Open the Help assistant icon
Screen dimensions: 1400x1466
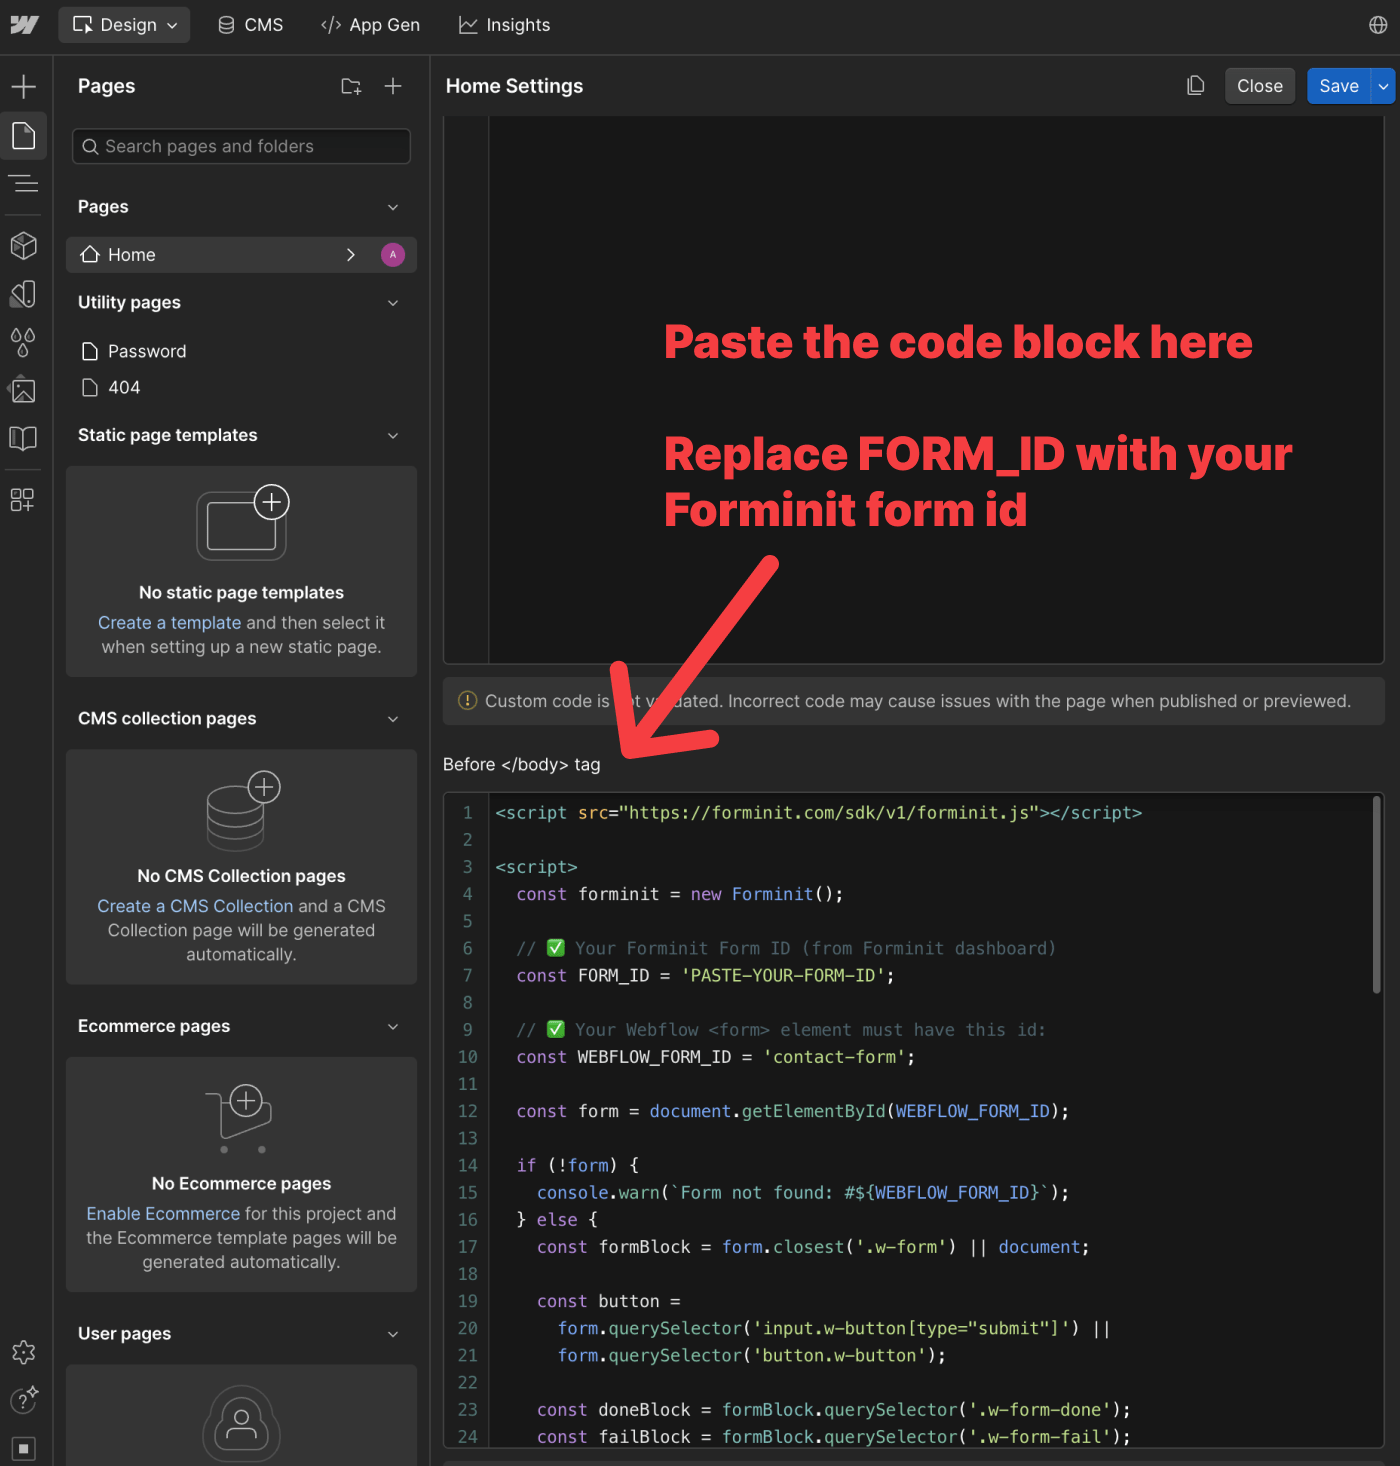coord(24,1401)
